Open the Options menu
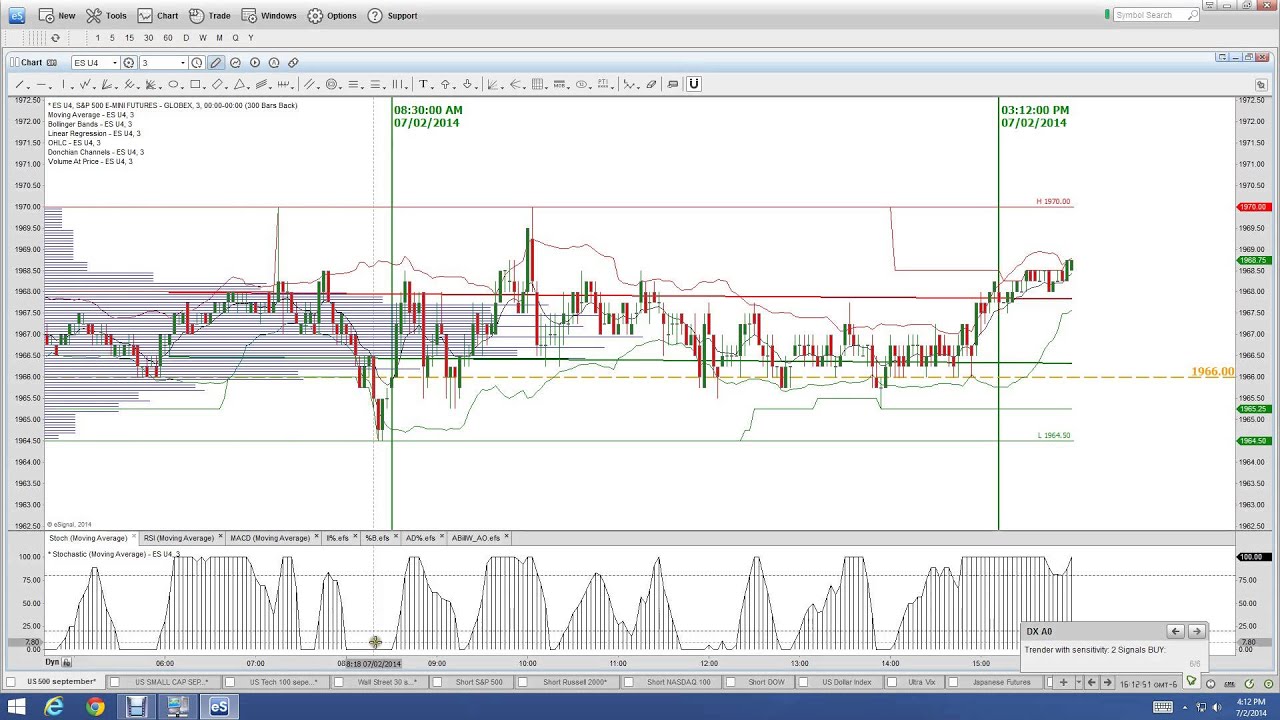This screenshot has height=720, width=1280. pyautogui.click(x=332, y=16)
